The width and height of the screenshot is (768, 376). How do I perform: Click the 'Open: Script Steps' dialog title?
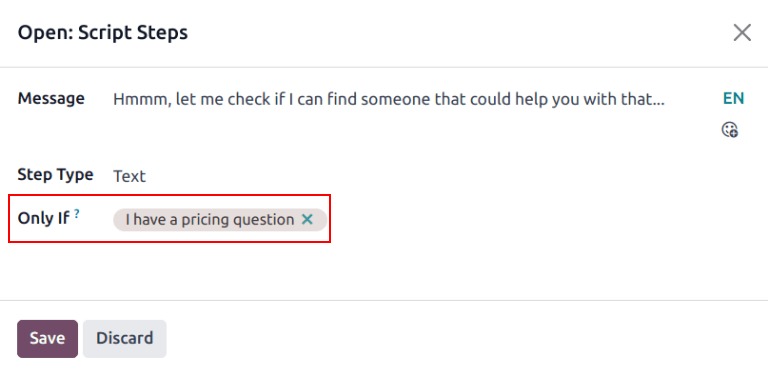[x=103, y=33]
